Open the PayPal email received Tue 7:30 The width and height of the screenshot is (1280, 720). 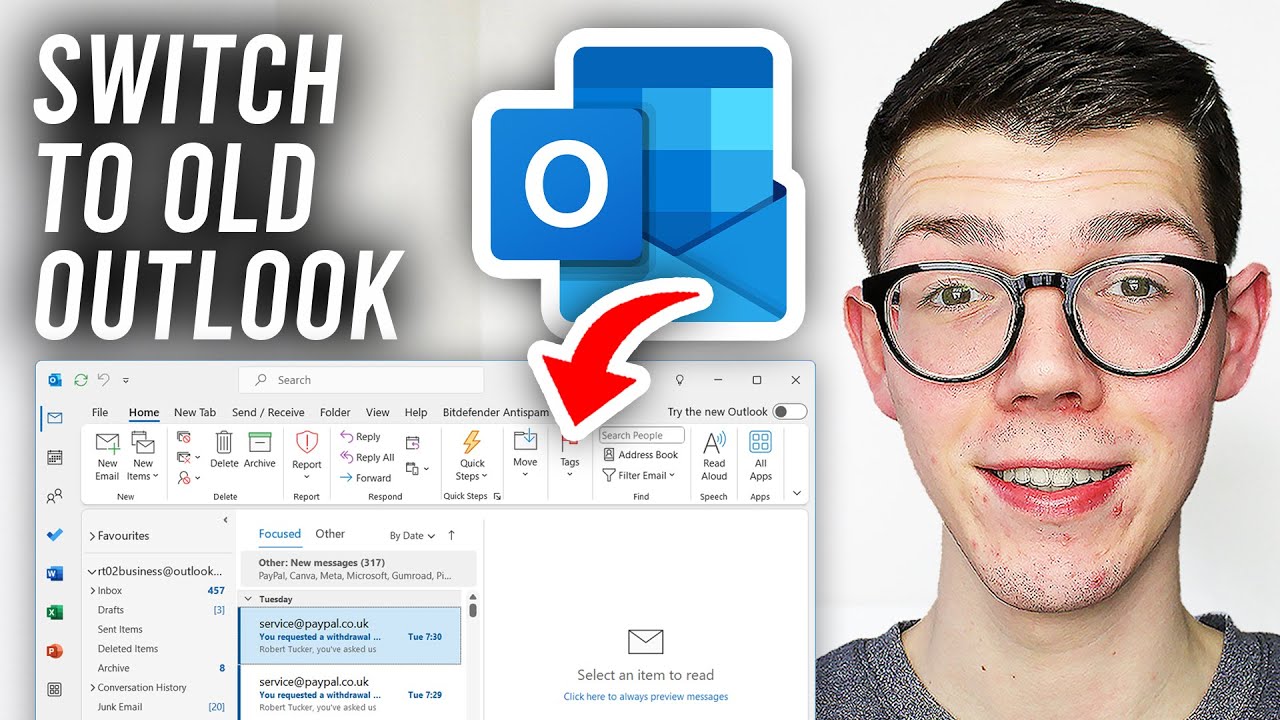click(x=350, y=636)
